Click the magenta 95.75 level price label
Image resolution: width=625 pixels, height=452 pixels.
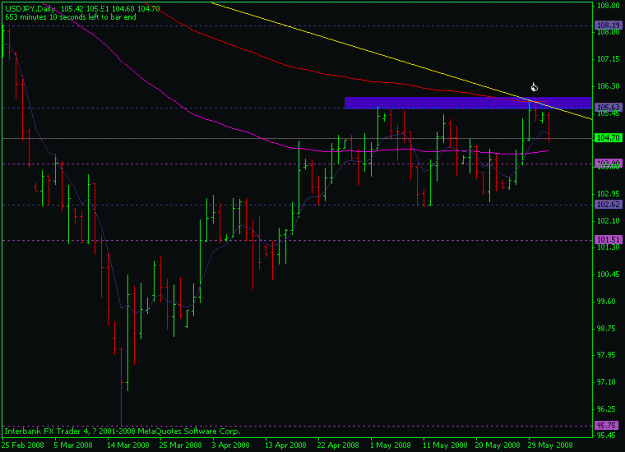pyautogui.click(x=608, y=425)
